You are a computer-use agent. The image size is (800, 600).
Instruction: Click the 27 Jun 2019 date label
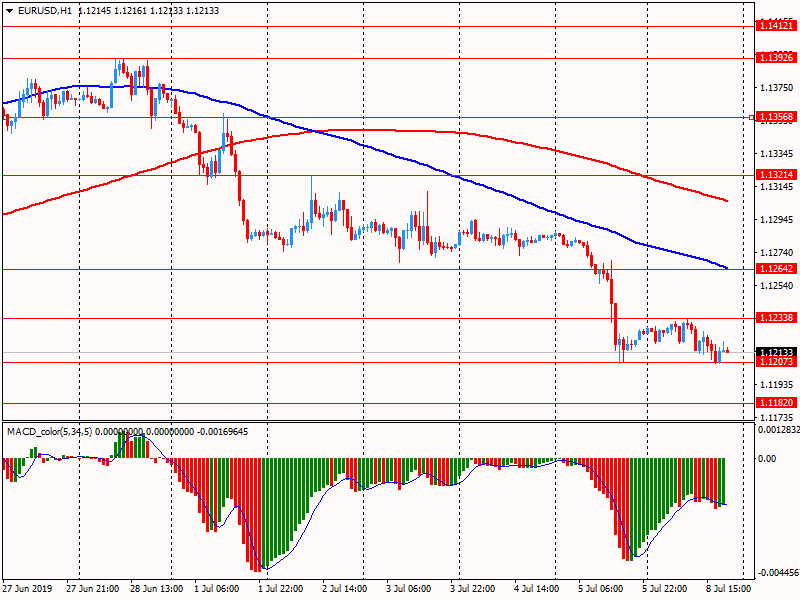point(27,588)
